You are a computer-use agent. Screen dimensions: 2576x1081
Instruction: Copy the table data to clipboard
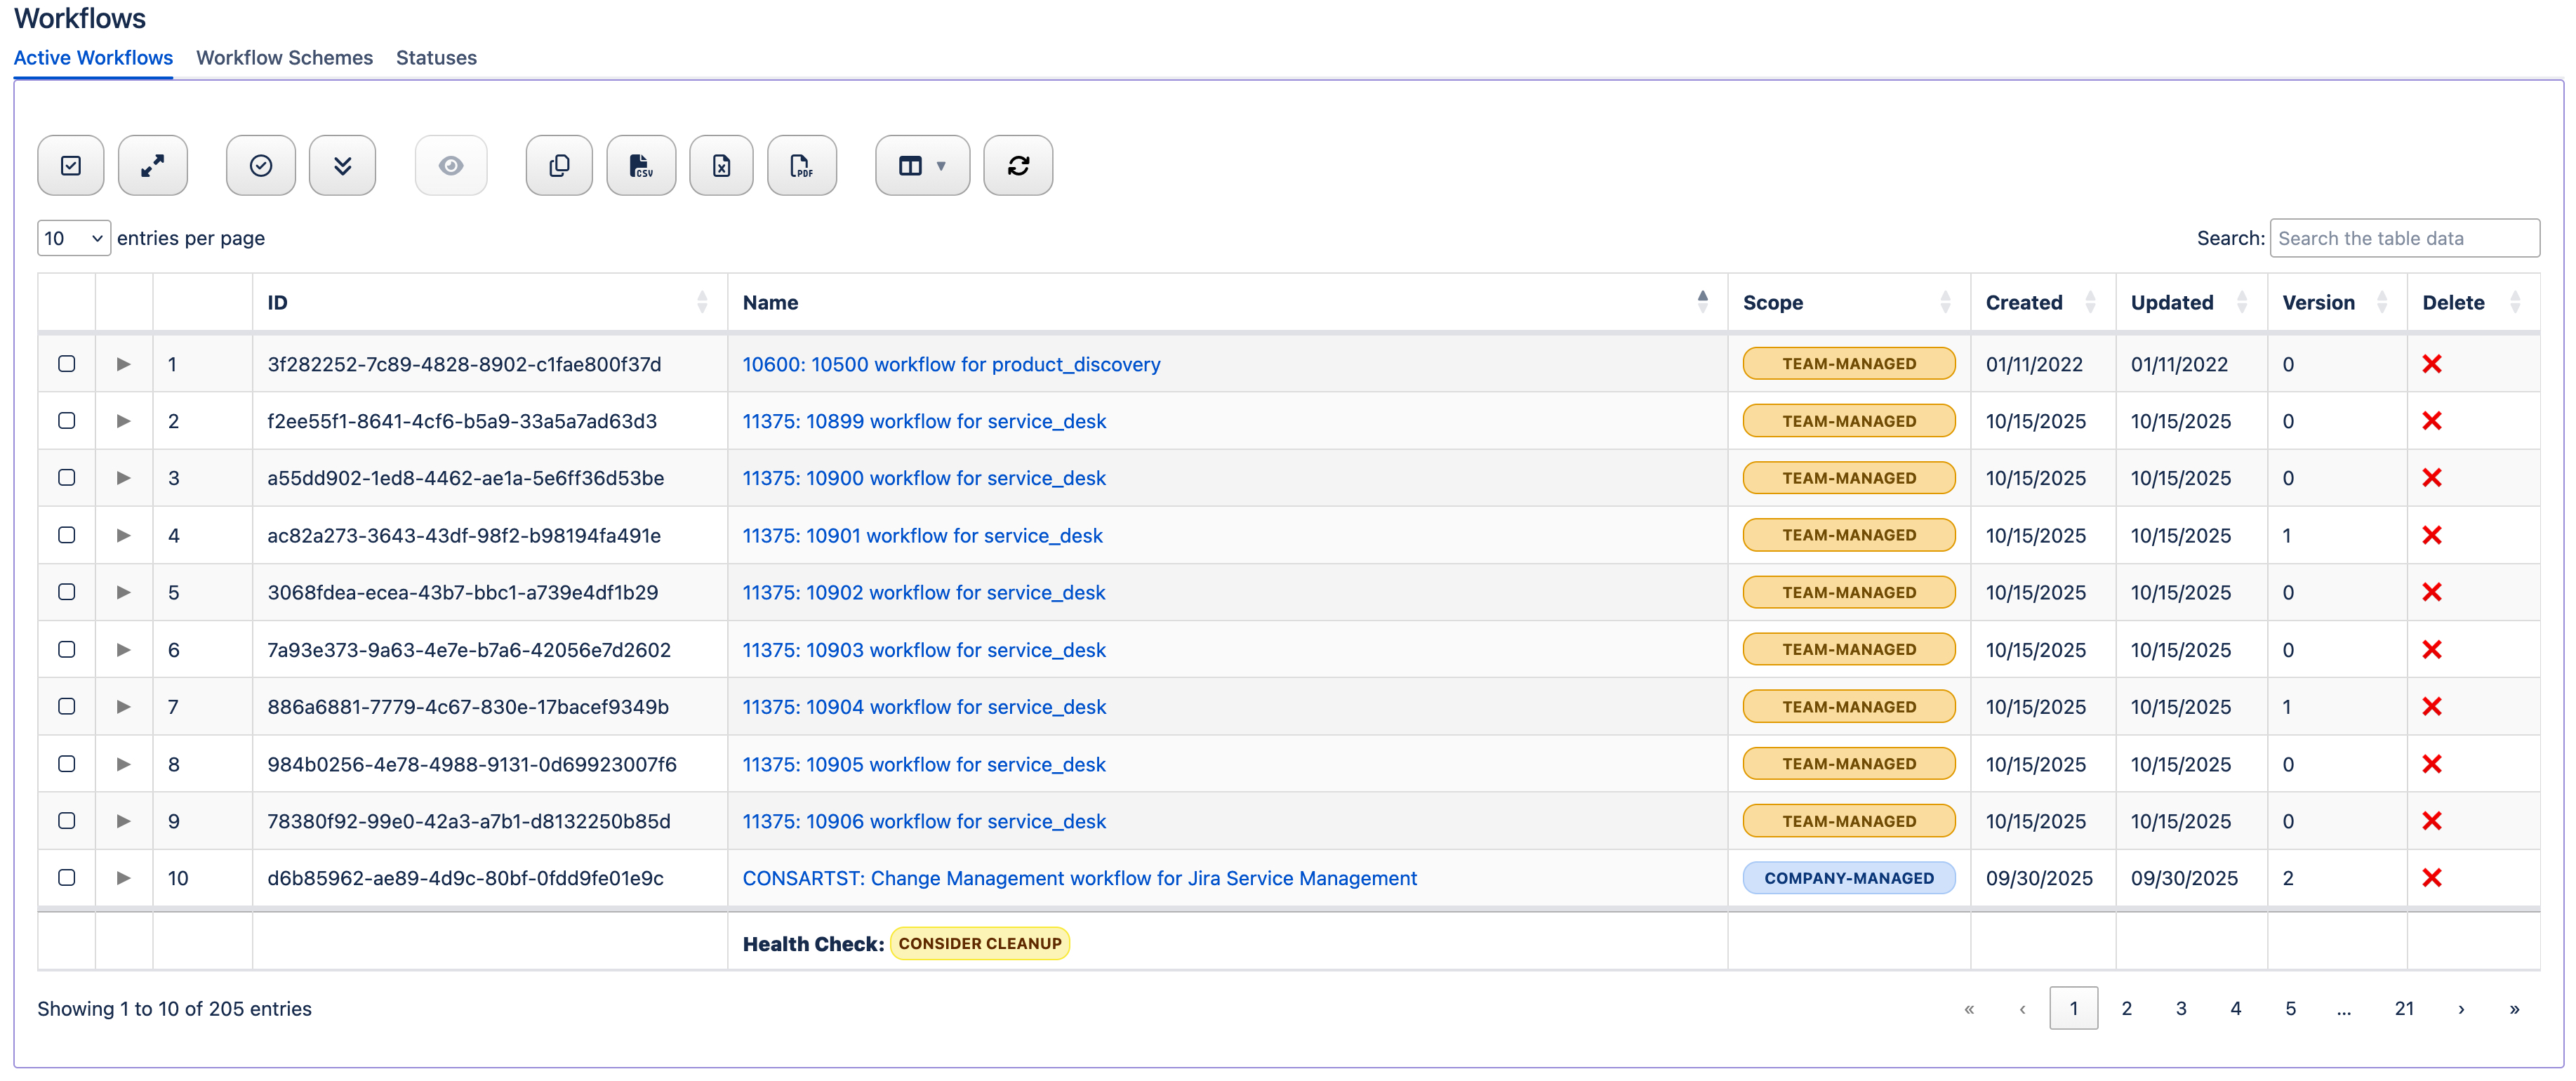point(559,165)
